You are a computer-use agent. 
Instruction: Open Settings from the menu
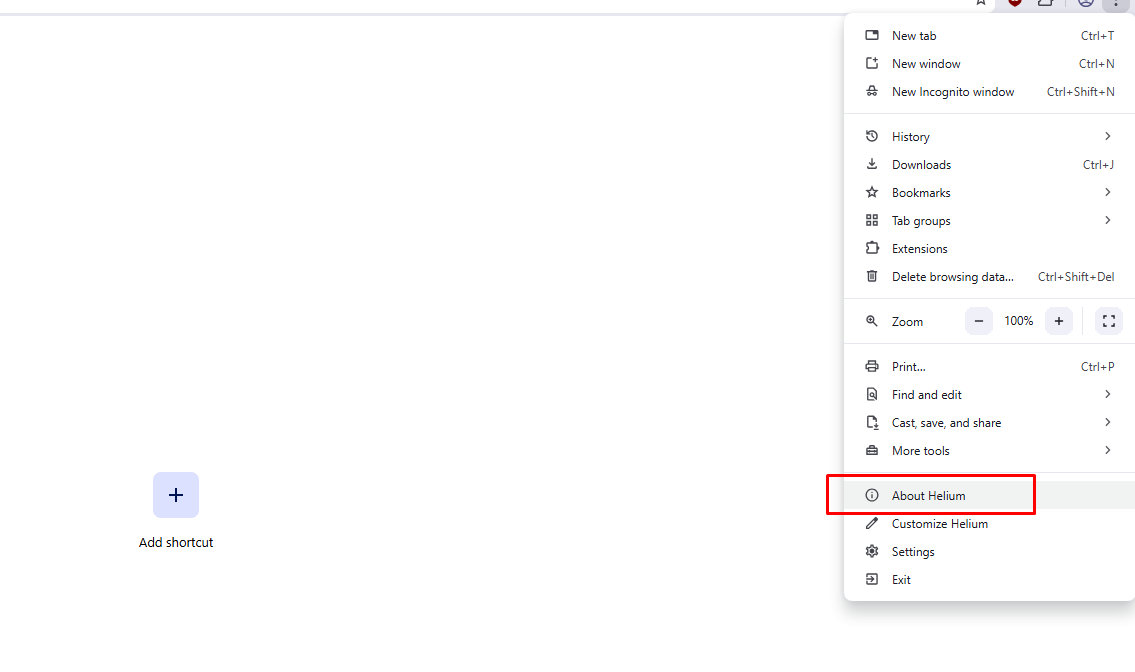tap(913, 551)
